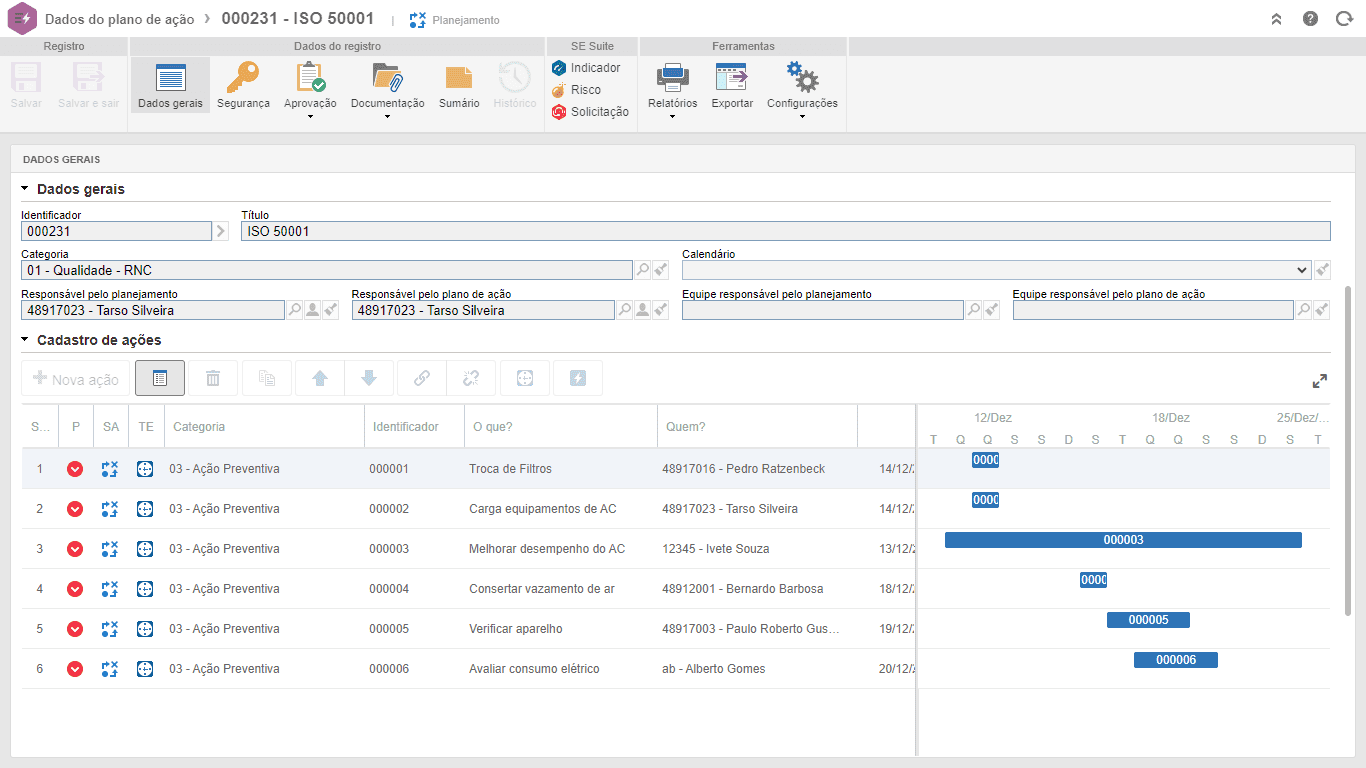This screenshot has height=768, width=1366.
Task: Toggle the action list view button
Action: [x=160, y=379]
